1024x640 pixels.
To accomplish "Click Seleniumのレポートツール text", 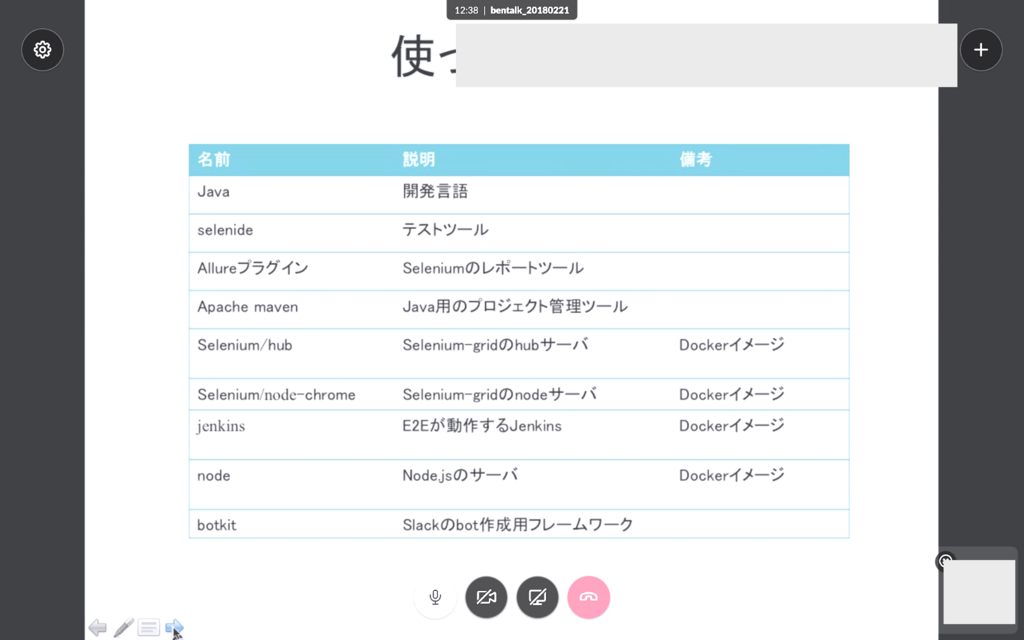I will click(493, 268).
